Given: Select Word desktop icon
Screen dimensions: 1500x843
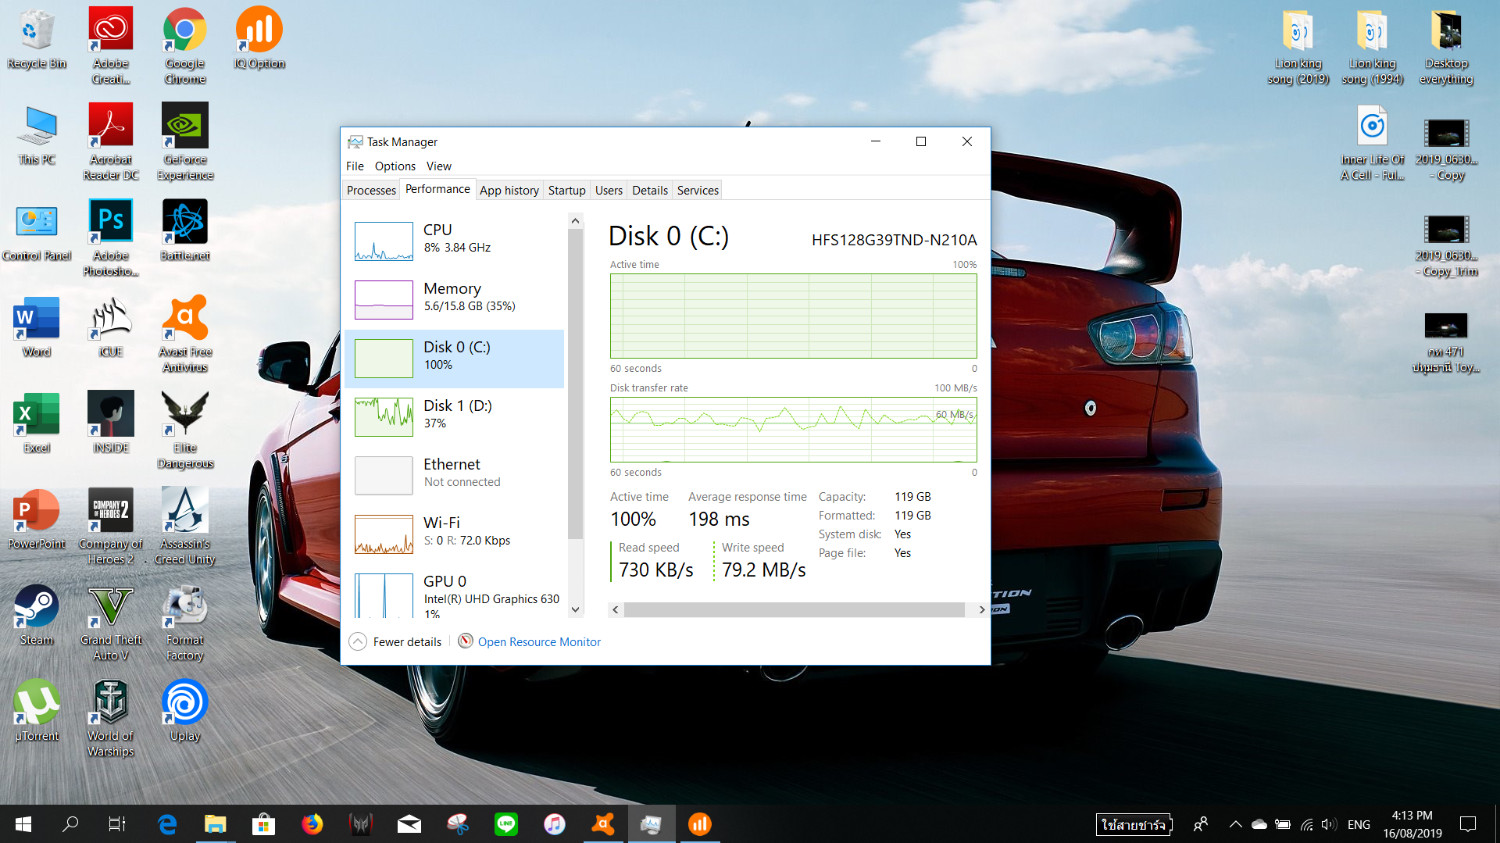Looking at the screenshot, I should 37,328.
